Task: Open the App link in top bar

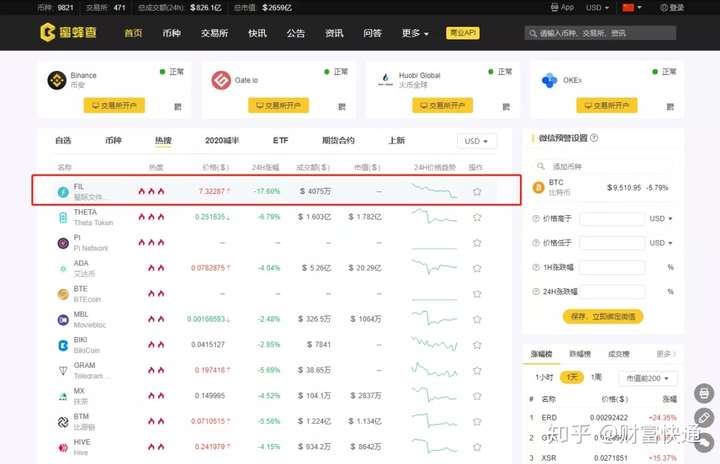Action: click(562, 7)
